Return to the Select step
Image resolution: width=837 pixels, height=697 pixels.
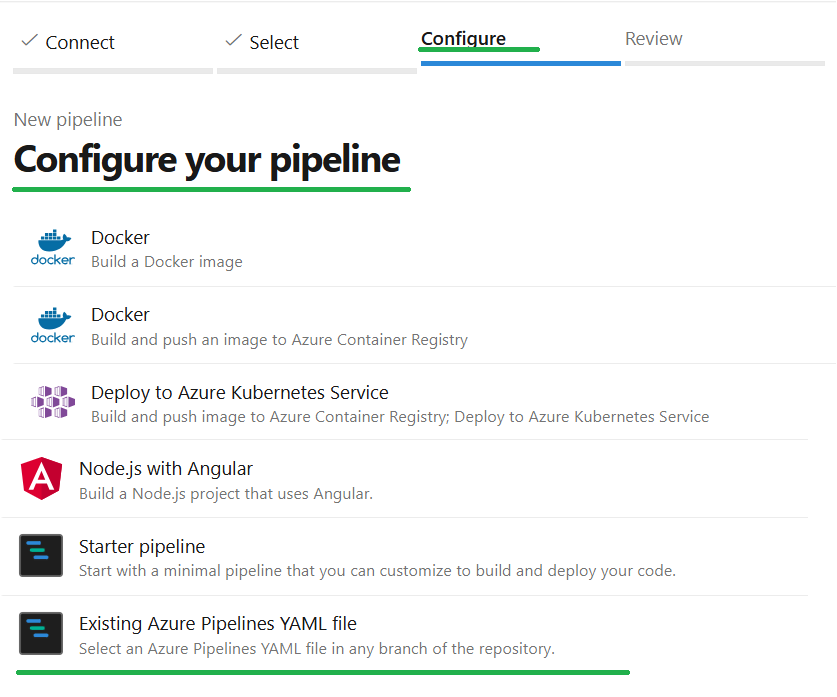pyautogui.click(x=274, y=42)
